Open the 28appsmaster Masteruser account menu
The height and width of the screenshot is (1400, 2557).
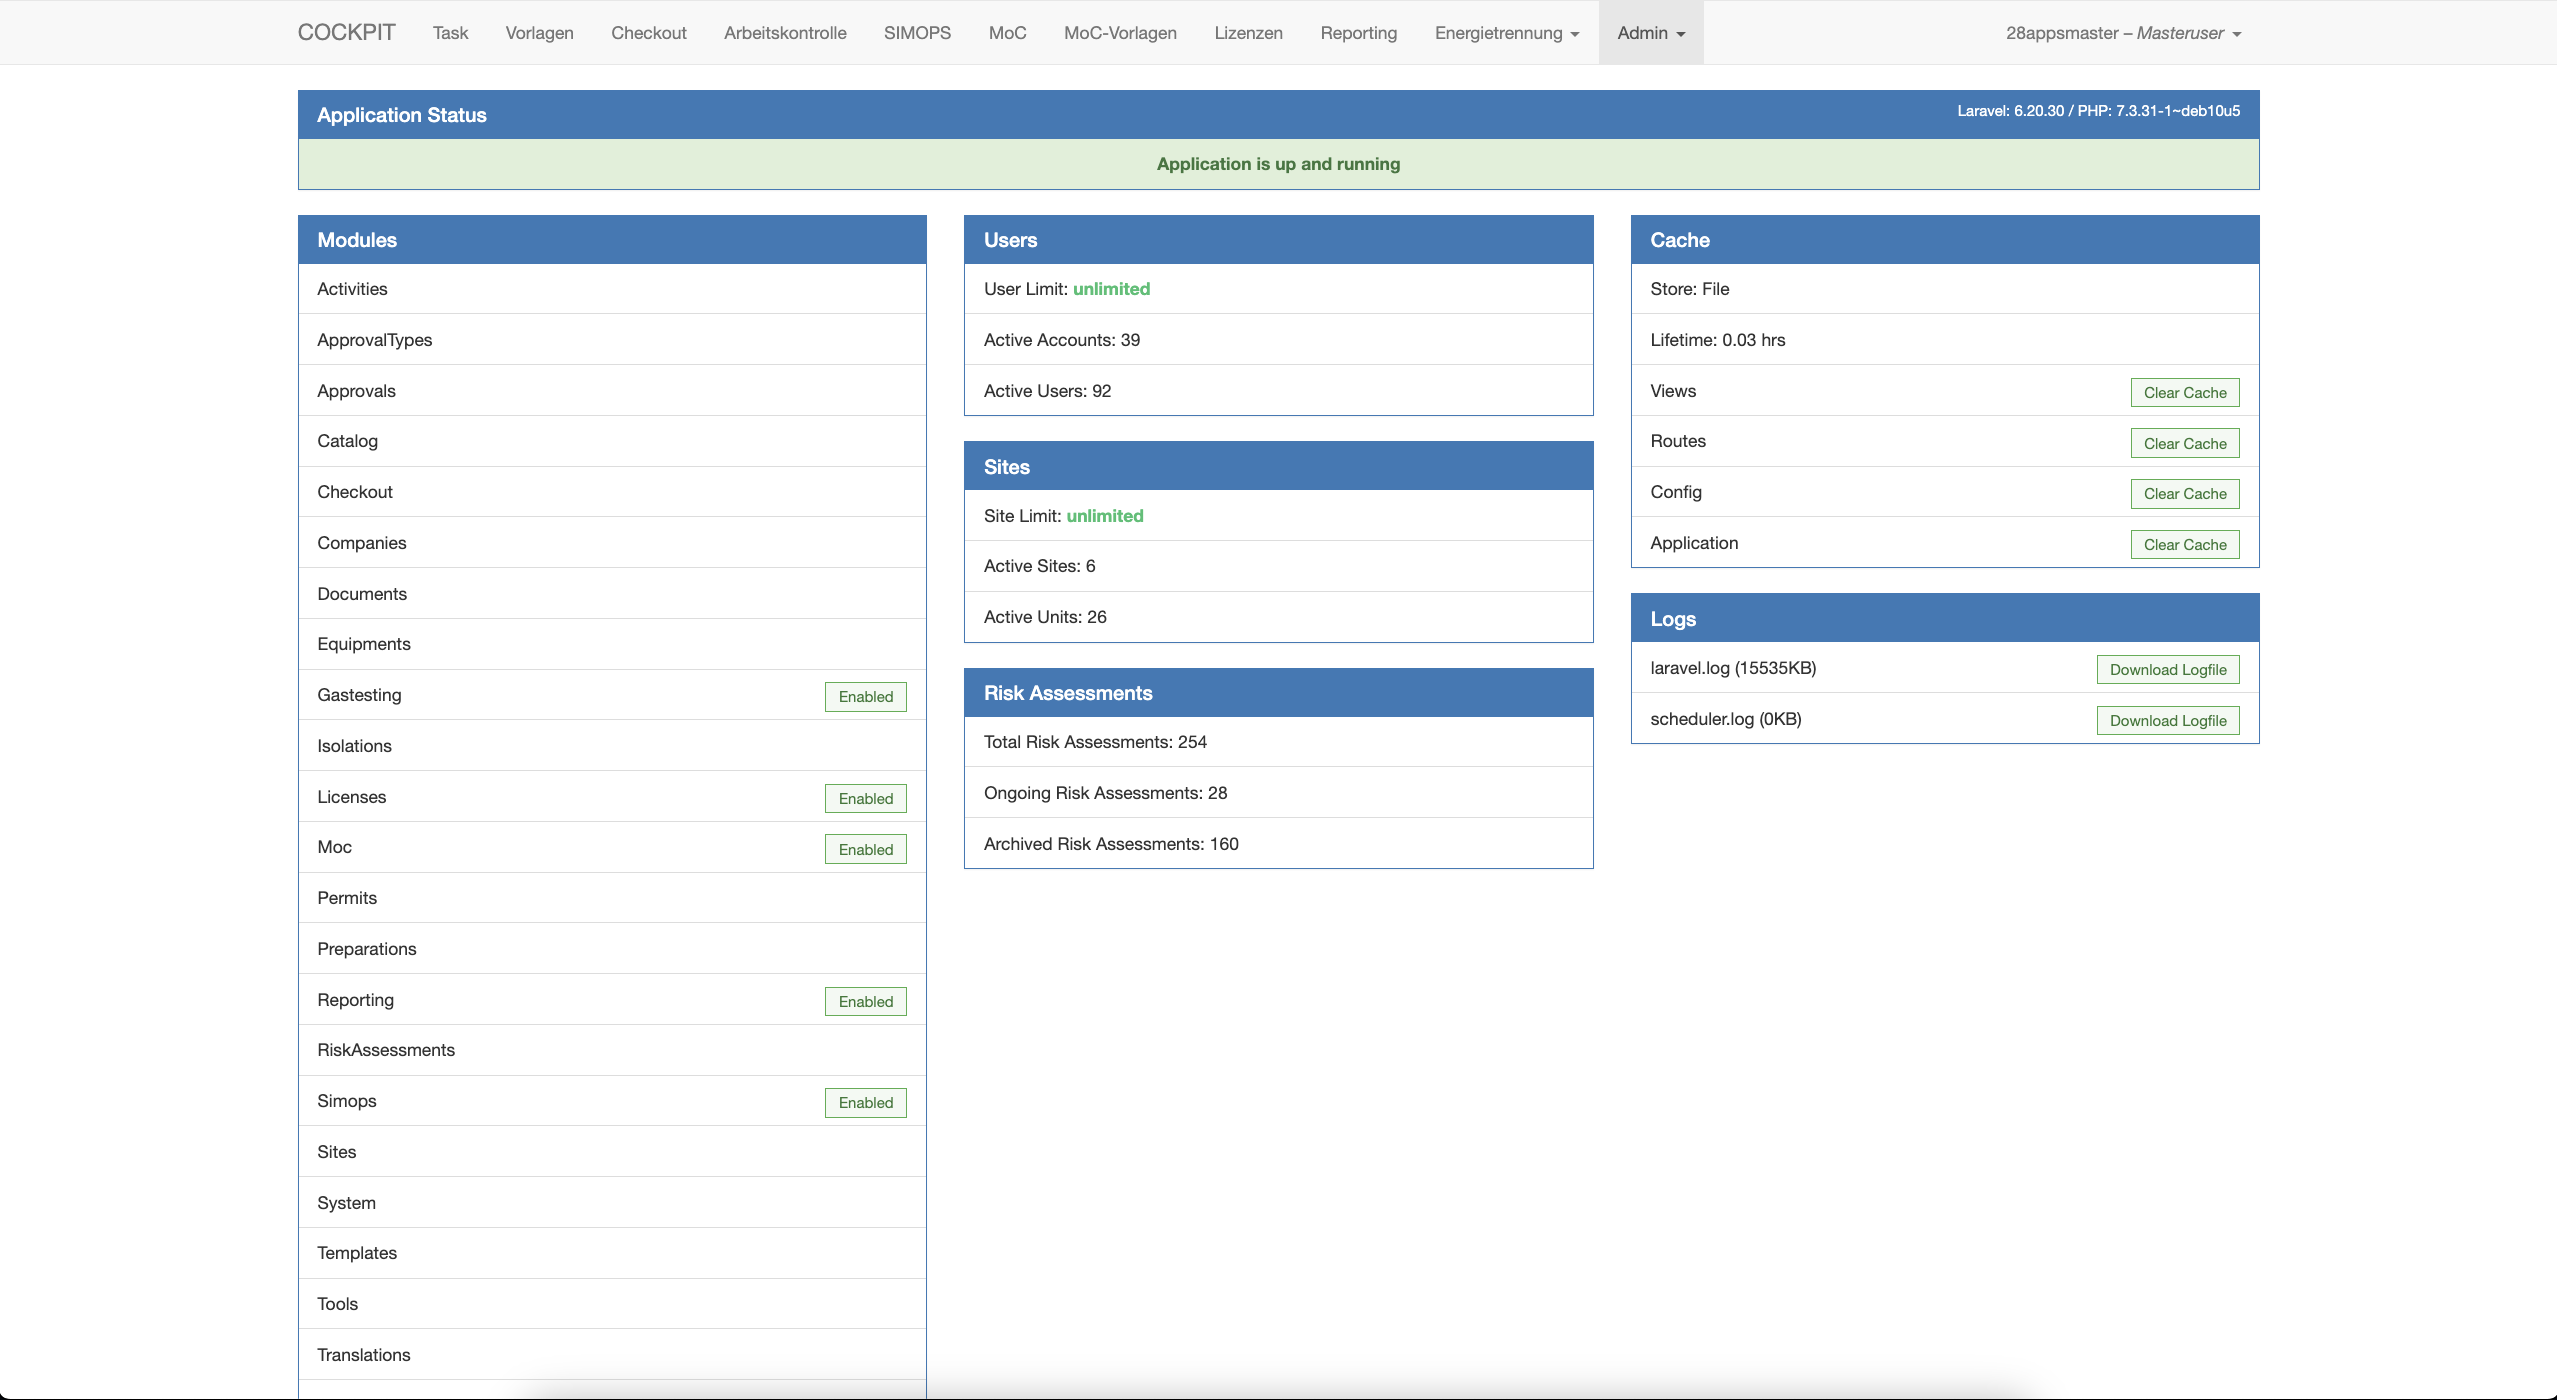pos(2122,33)
